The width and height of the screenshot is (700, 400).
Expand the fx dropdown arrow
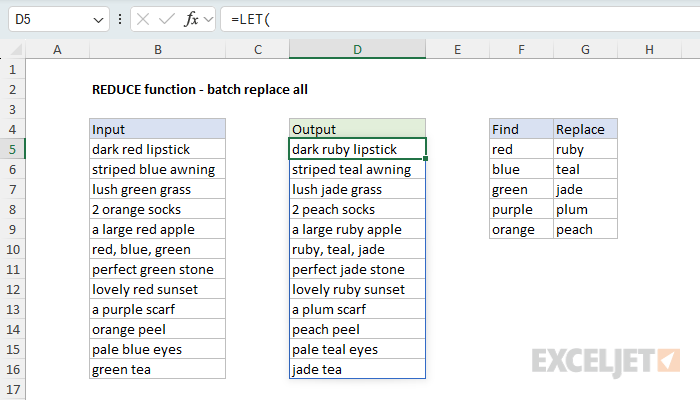tap(208, 19)
